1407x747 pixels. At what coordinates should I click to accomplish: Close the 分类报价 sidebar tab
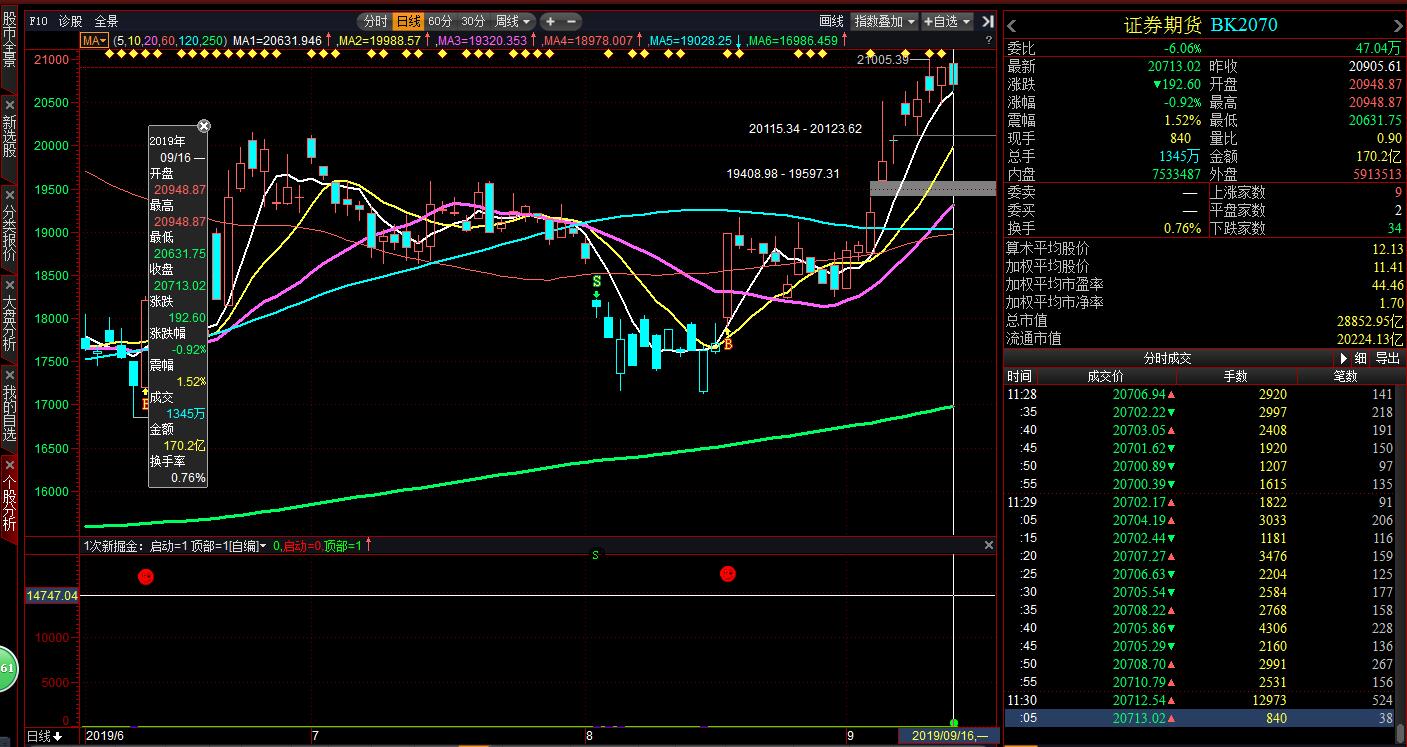coord(9,194)
